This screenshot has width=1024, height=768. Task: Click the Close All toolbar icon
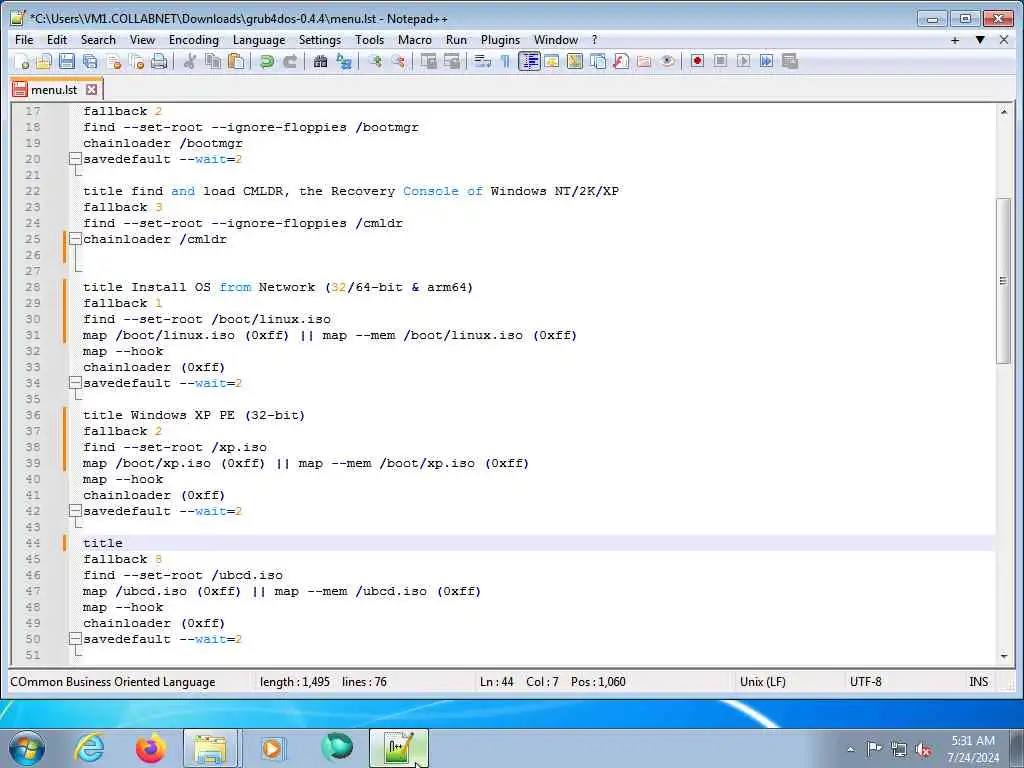click(136, 61)
